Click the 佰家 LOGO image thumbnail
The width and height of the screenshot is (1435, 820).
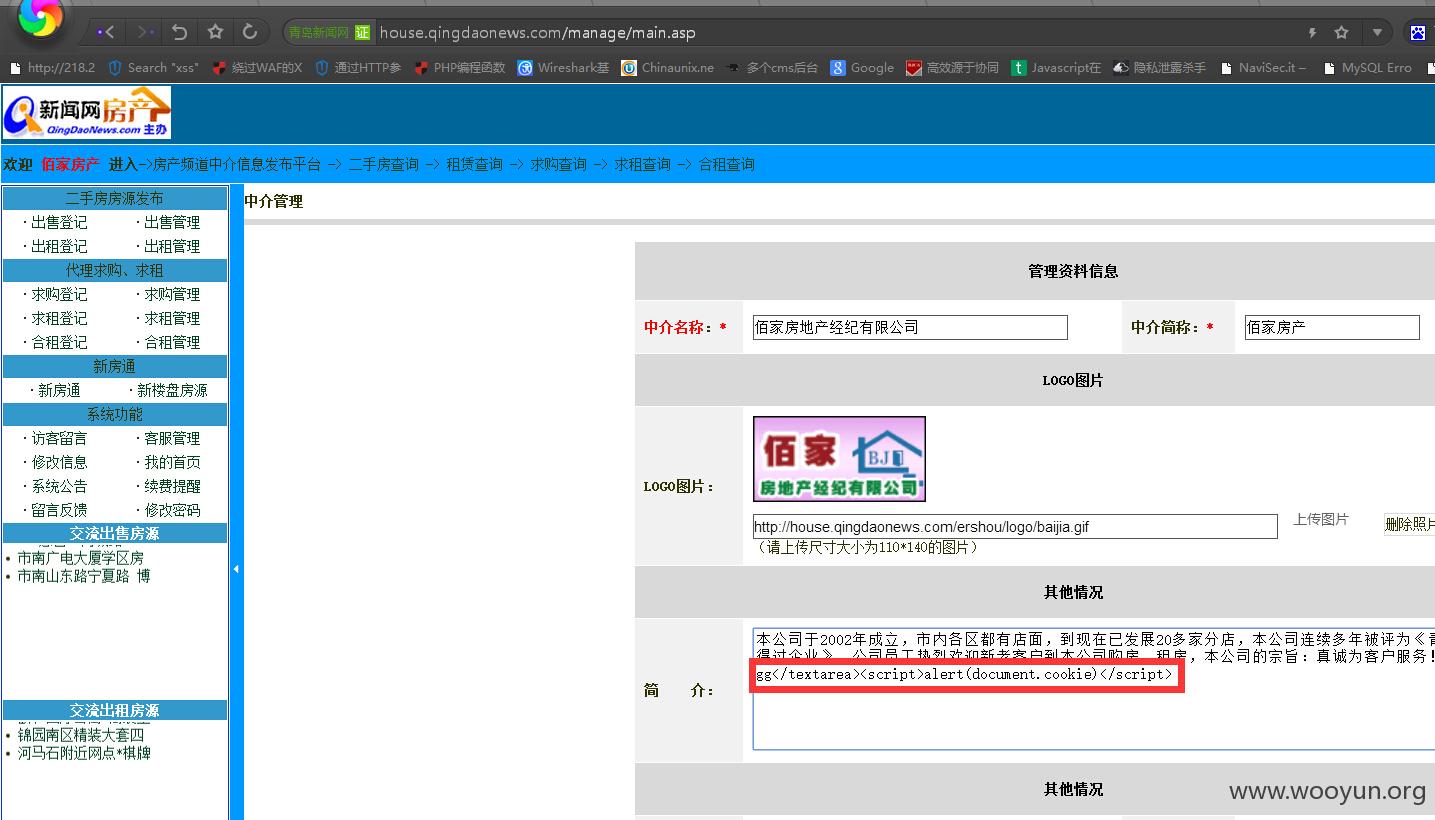839,459
